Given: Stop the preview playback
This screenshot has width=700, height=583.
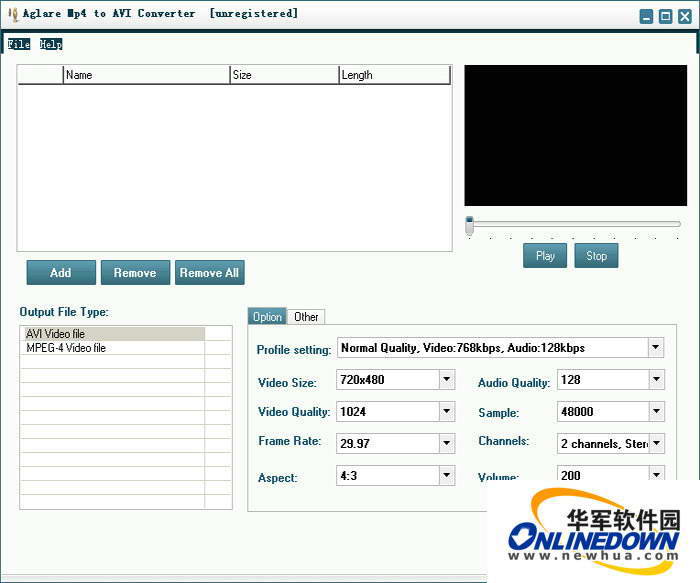Looking at the screenshot, I should [596, 255].
